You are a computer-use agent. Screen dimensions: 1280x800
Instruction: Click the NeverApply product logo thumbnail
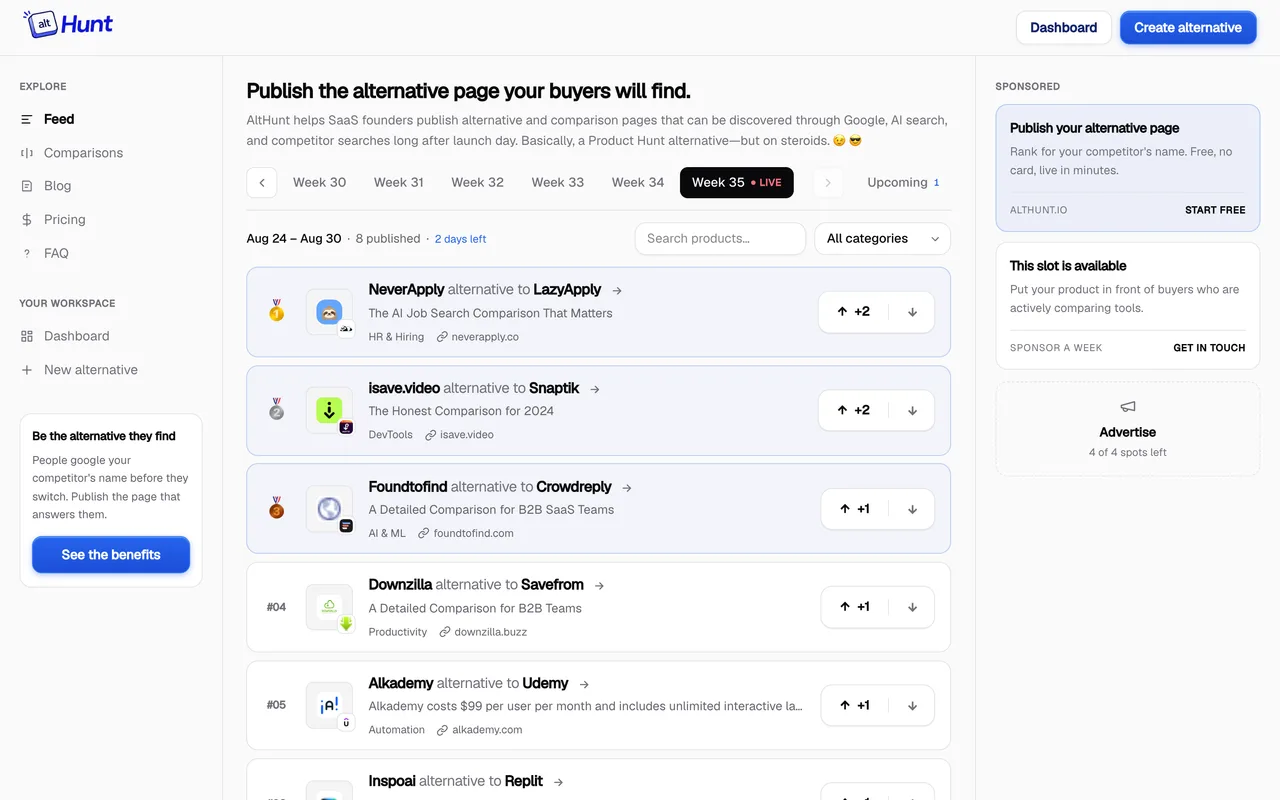(x=329, y=313)
